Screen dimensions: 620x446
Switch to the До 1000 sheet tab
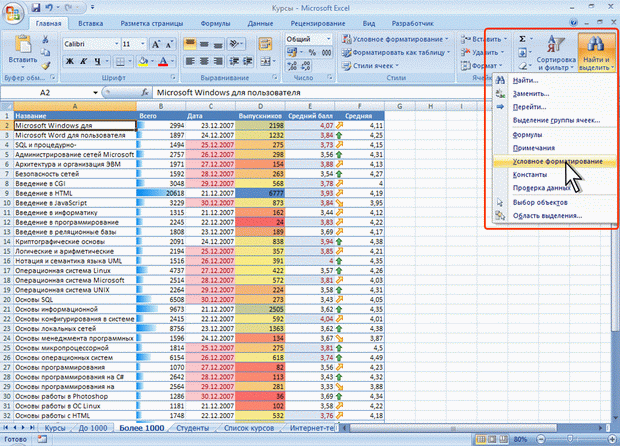click(x=93, y=428)
